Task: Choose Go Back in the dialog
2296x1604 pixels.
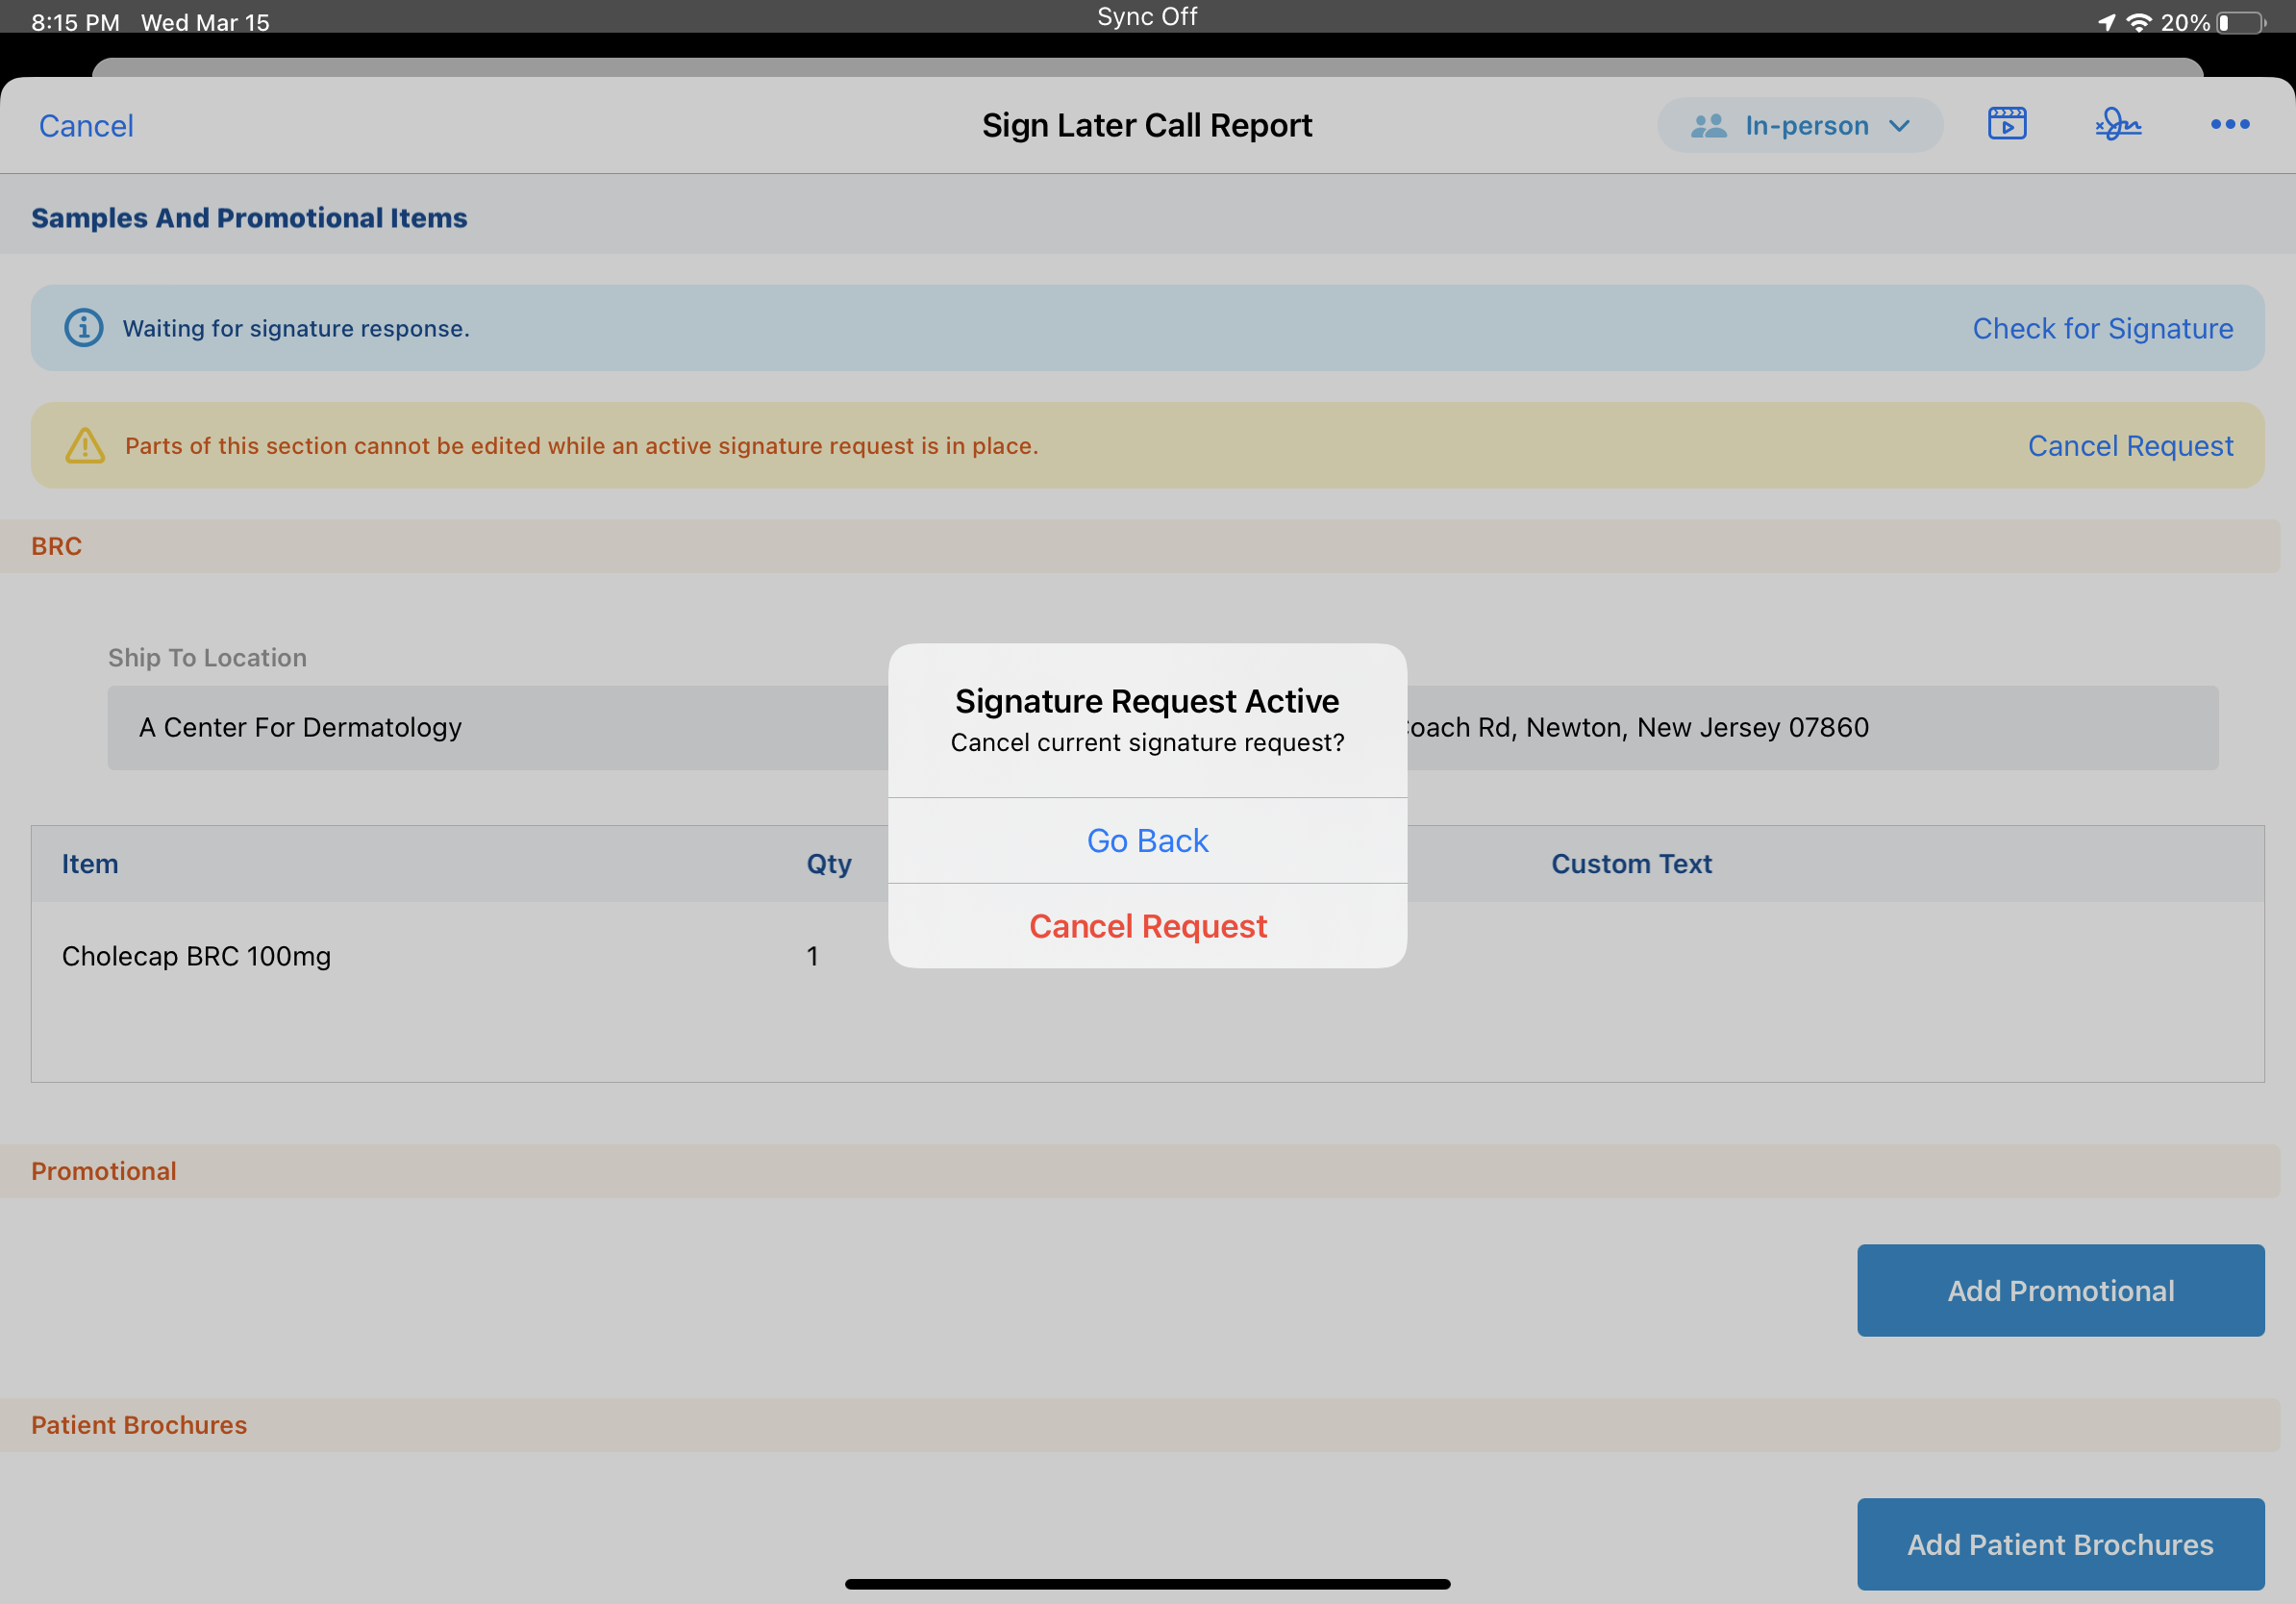Action: click(x=1147, y=841)
